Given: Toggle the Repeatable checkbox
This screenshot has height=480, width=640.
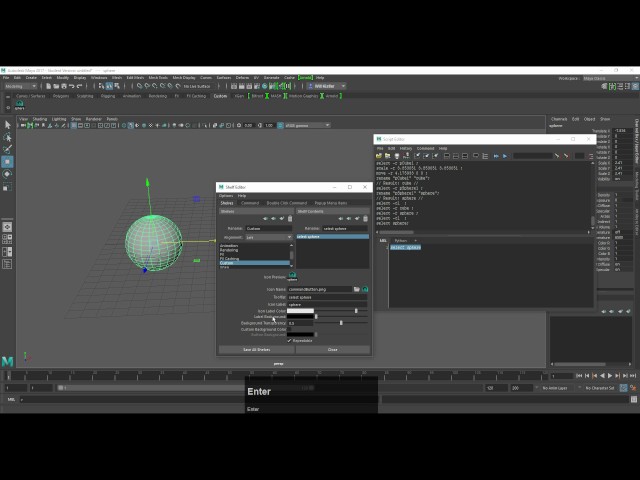Looking at the screenshot, I should click(x=289, y=340).
